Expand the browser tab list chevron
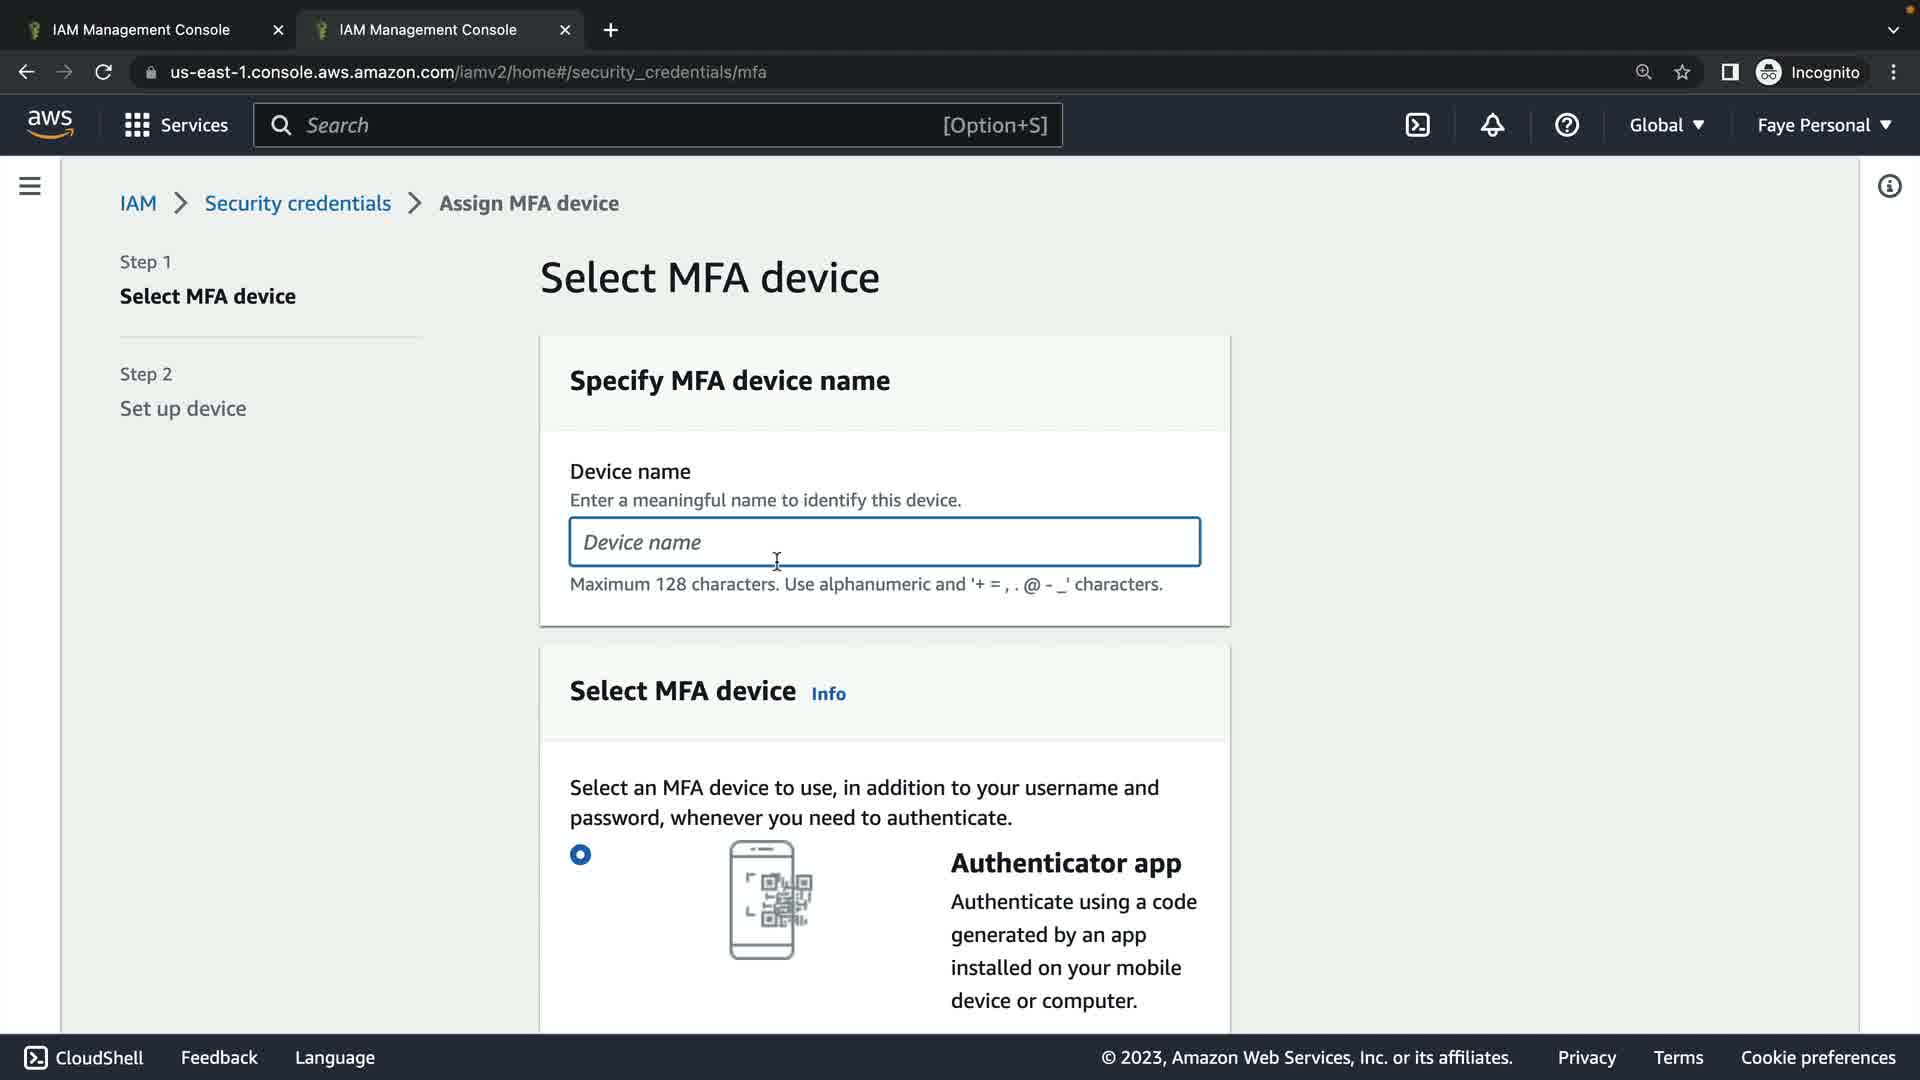 (x=1893, y=30)
